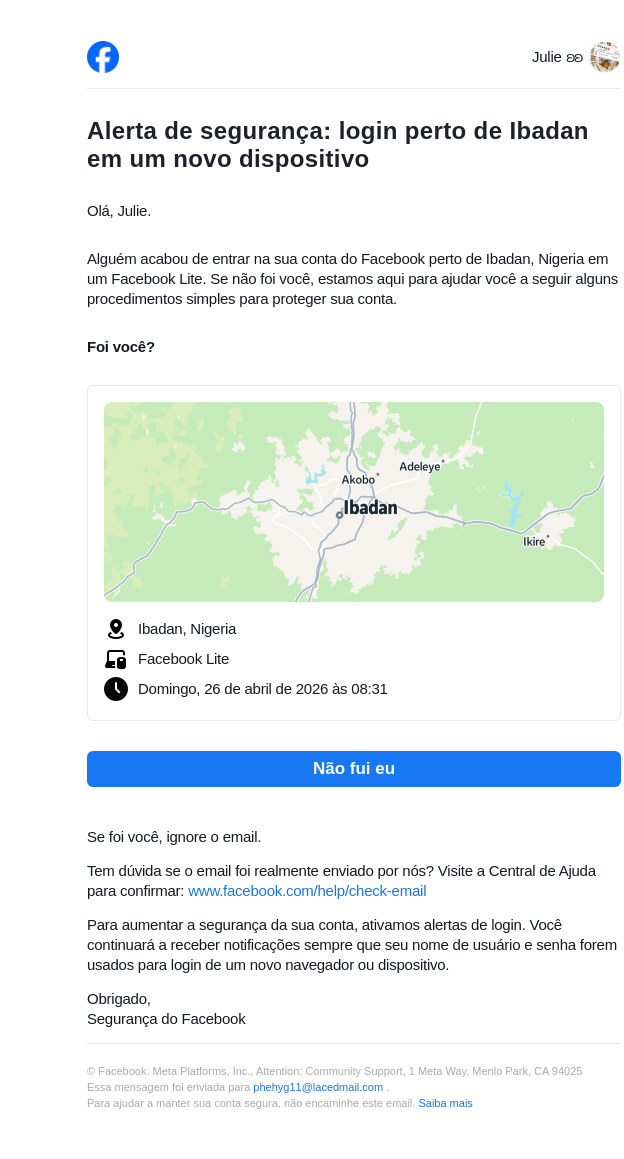624x1159 pixels.
Task: Select the Adeleye label on the map
Action: point(419,467)
